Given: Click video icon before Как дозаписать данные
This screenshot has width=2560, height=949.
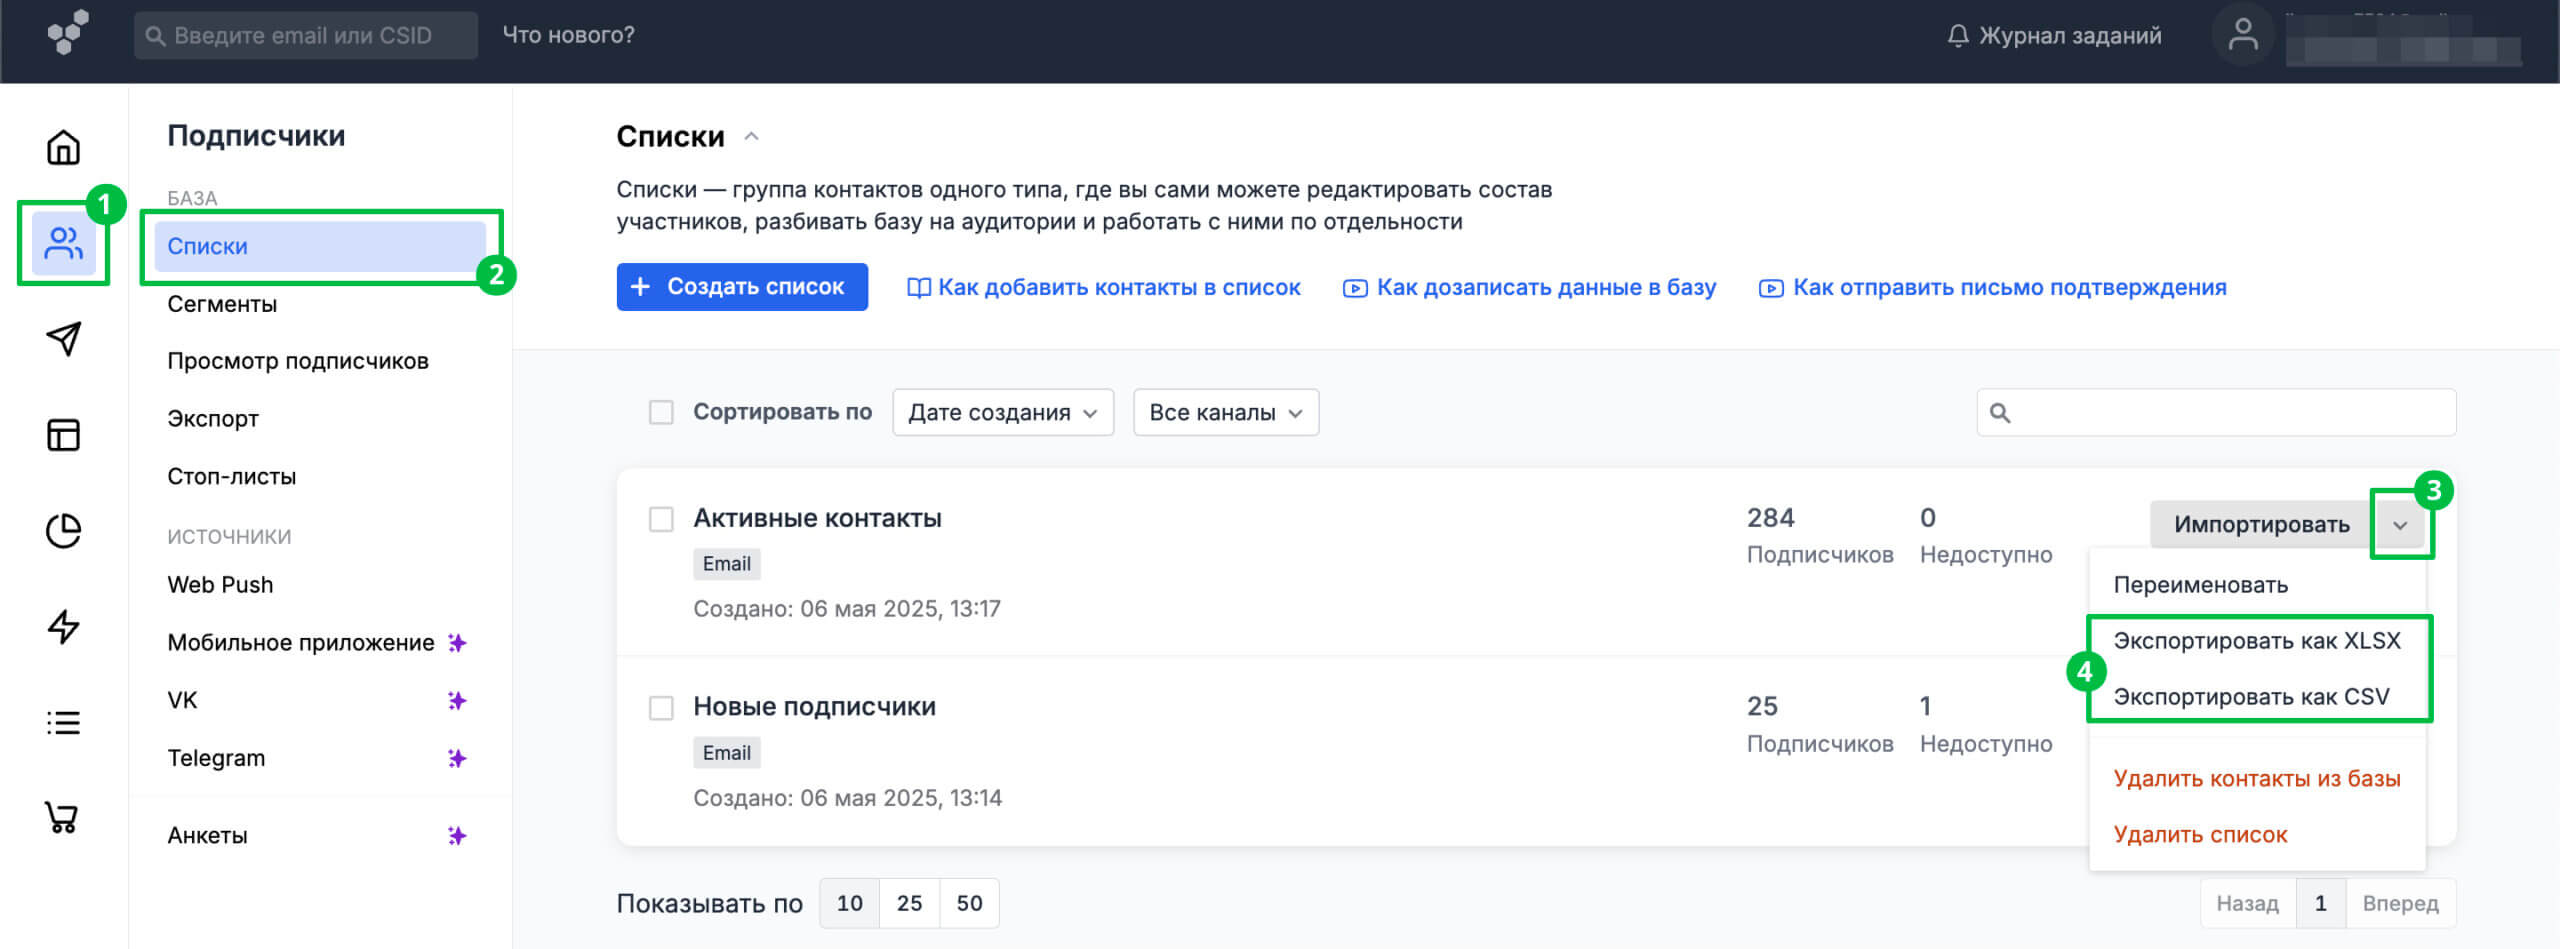Looking at the screenshot, I should tap(1355, 288).
